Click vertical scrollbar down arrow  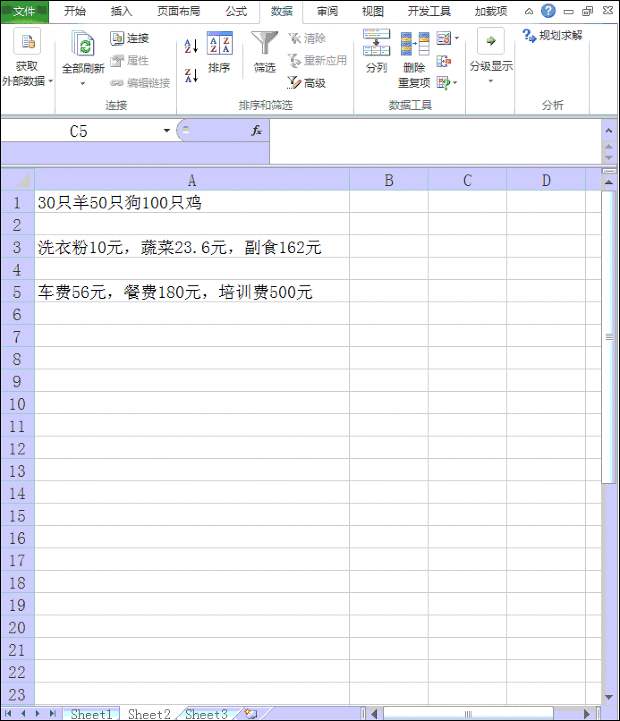(x=609, y=697)
